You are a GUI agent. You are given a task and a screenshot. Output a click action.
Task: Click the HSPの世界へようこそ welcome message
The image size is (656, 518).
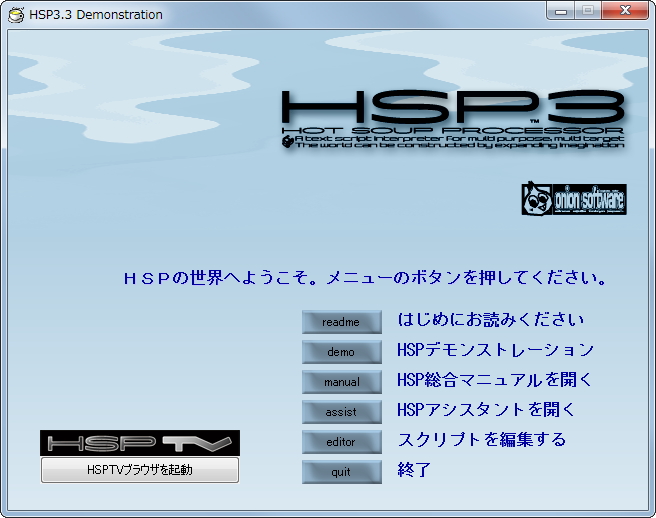pos(365,278)
